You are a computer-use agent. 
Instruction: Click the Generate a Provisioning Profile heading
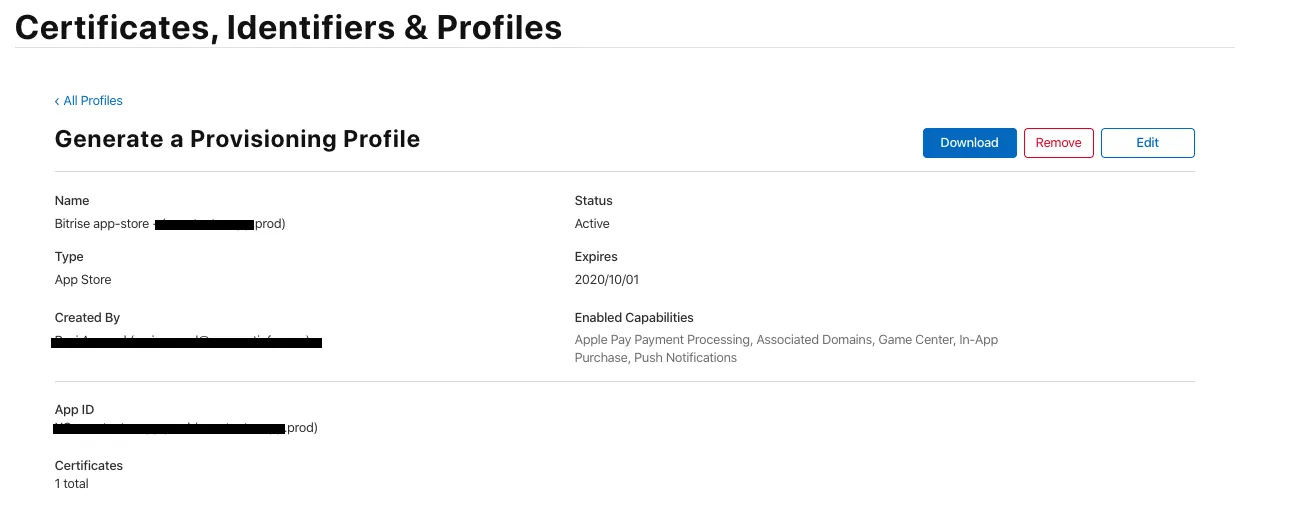click(x=237, y=139)
